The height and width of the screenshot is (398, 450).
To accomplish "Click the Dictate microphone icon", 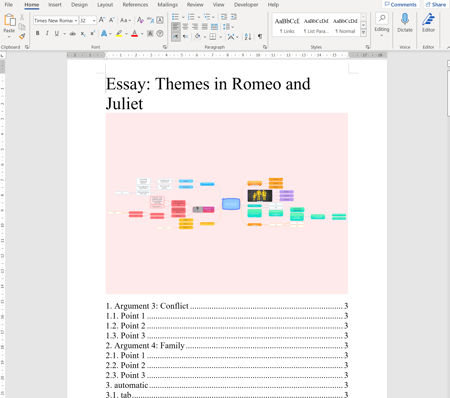I will [405, 19].
